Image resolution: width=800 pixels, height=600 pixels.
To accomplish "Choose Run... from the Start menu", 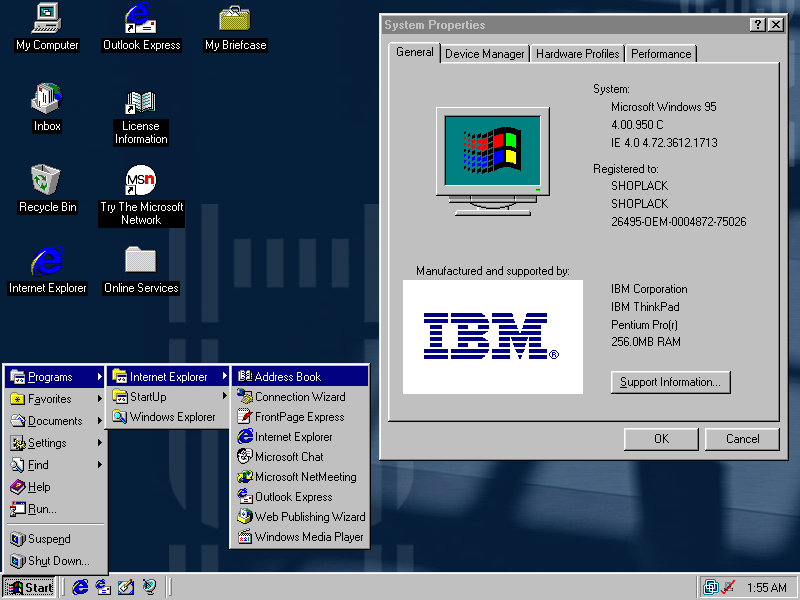I will pos(56,509).
